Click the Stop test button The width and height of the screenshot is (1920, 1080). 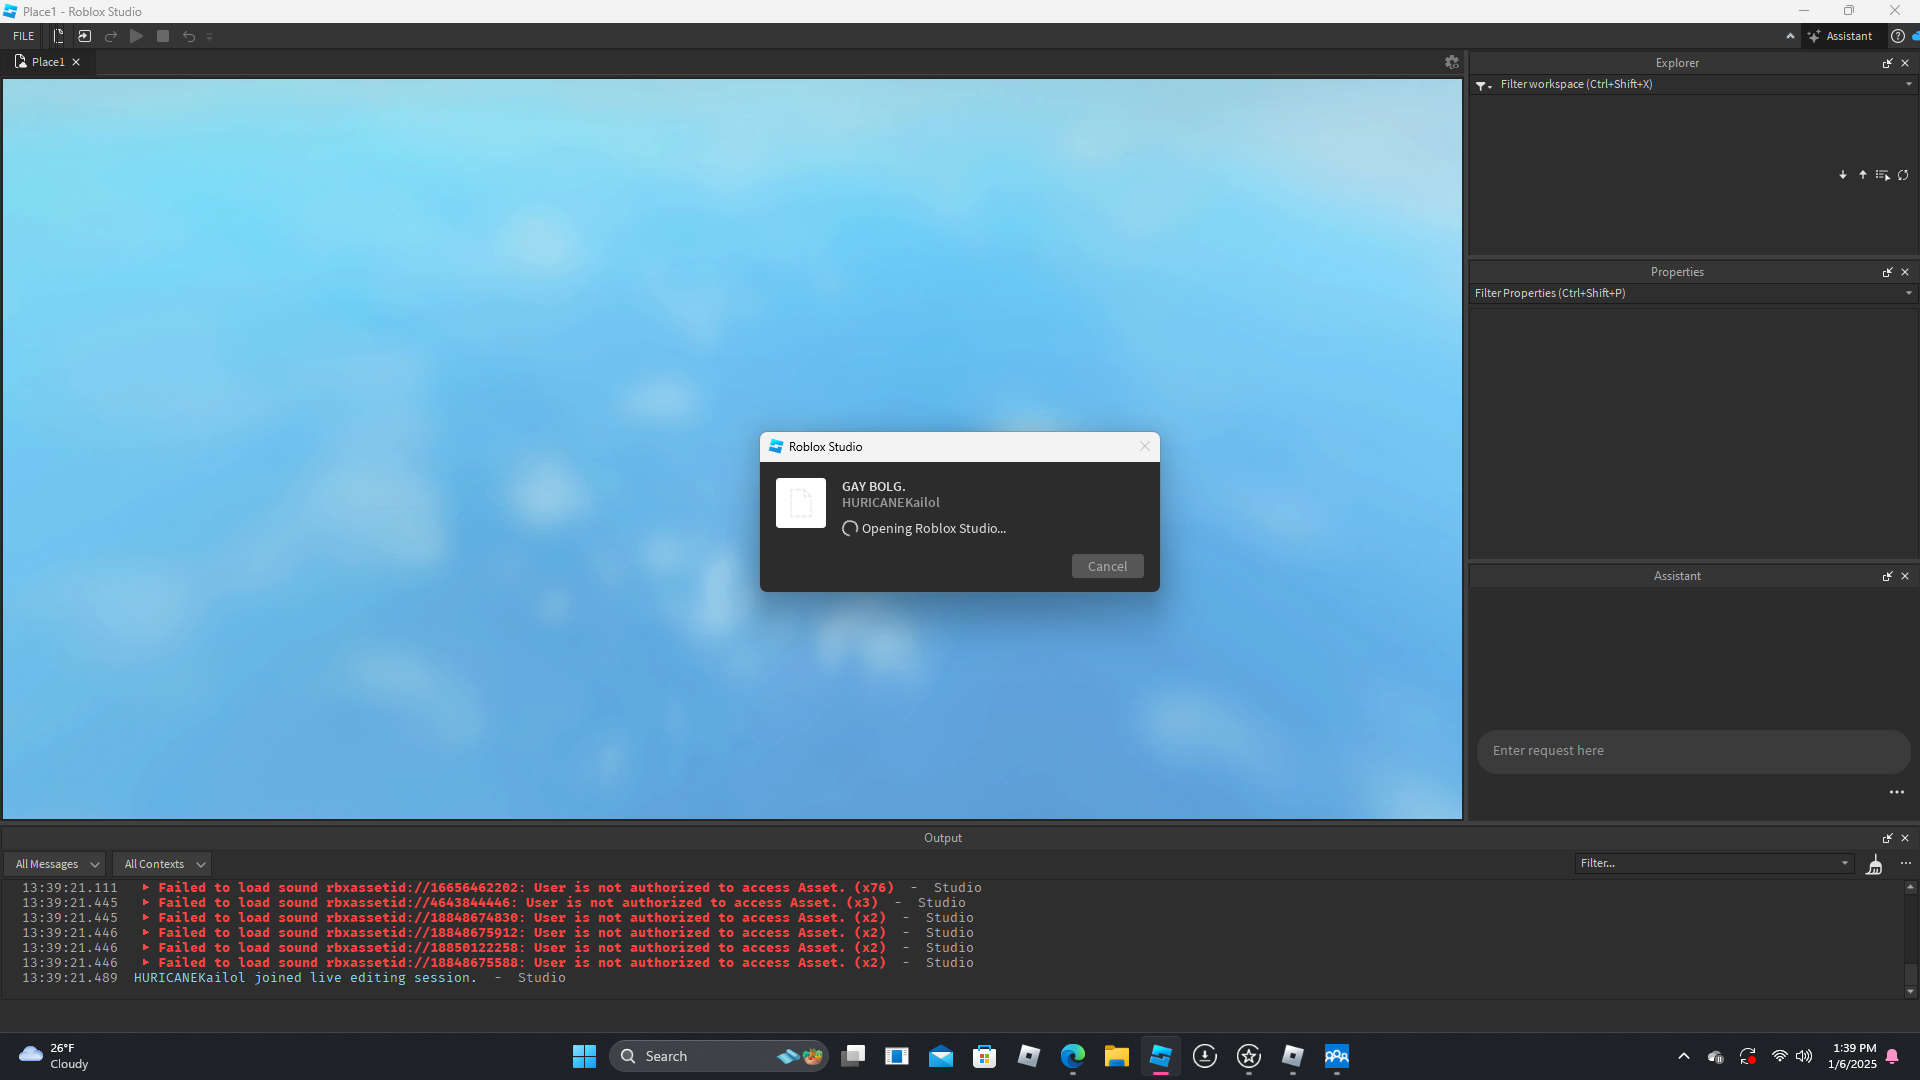coord(163,36)
